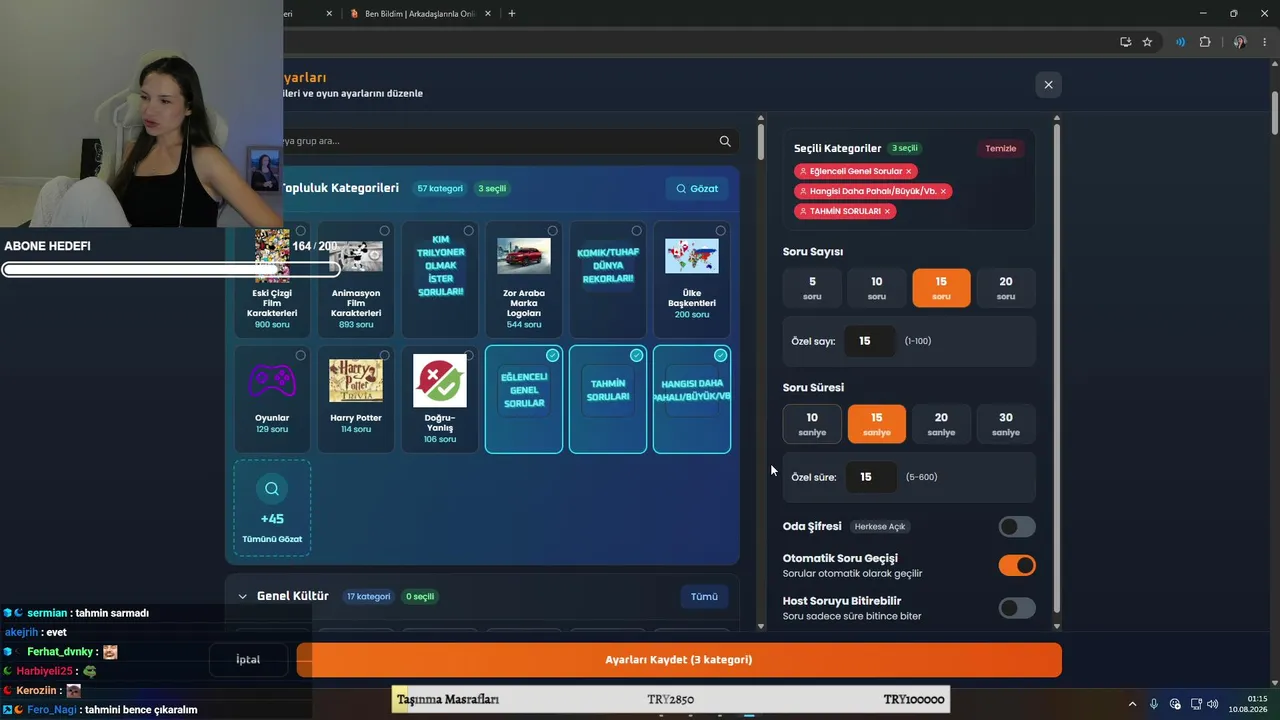Select the 15 soru option
The width and height of the screenshot is (1280, 720).
[x=941, y=288]
